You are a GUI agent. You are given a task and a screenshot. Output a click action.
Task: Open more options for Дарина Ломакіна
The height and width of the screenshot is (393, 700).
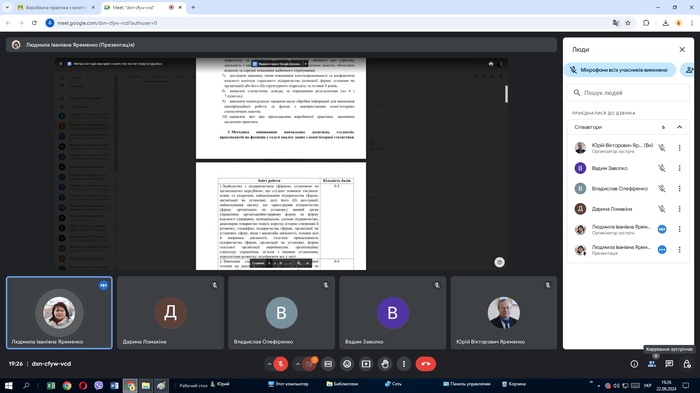[679, 209]
